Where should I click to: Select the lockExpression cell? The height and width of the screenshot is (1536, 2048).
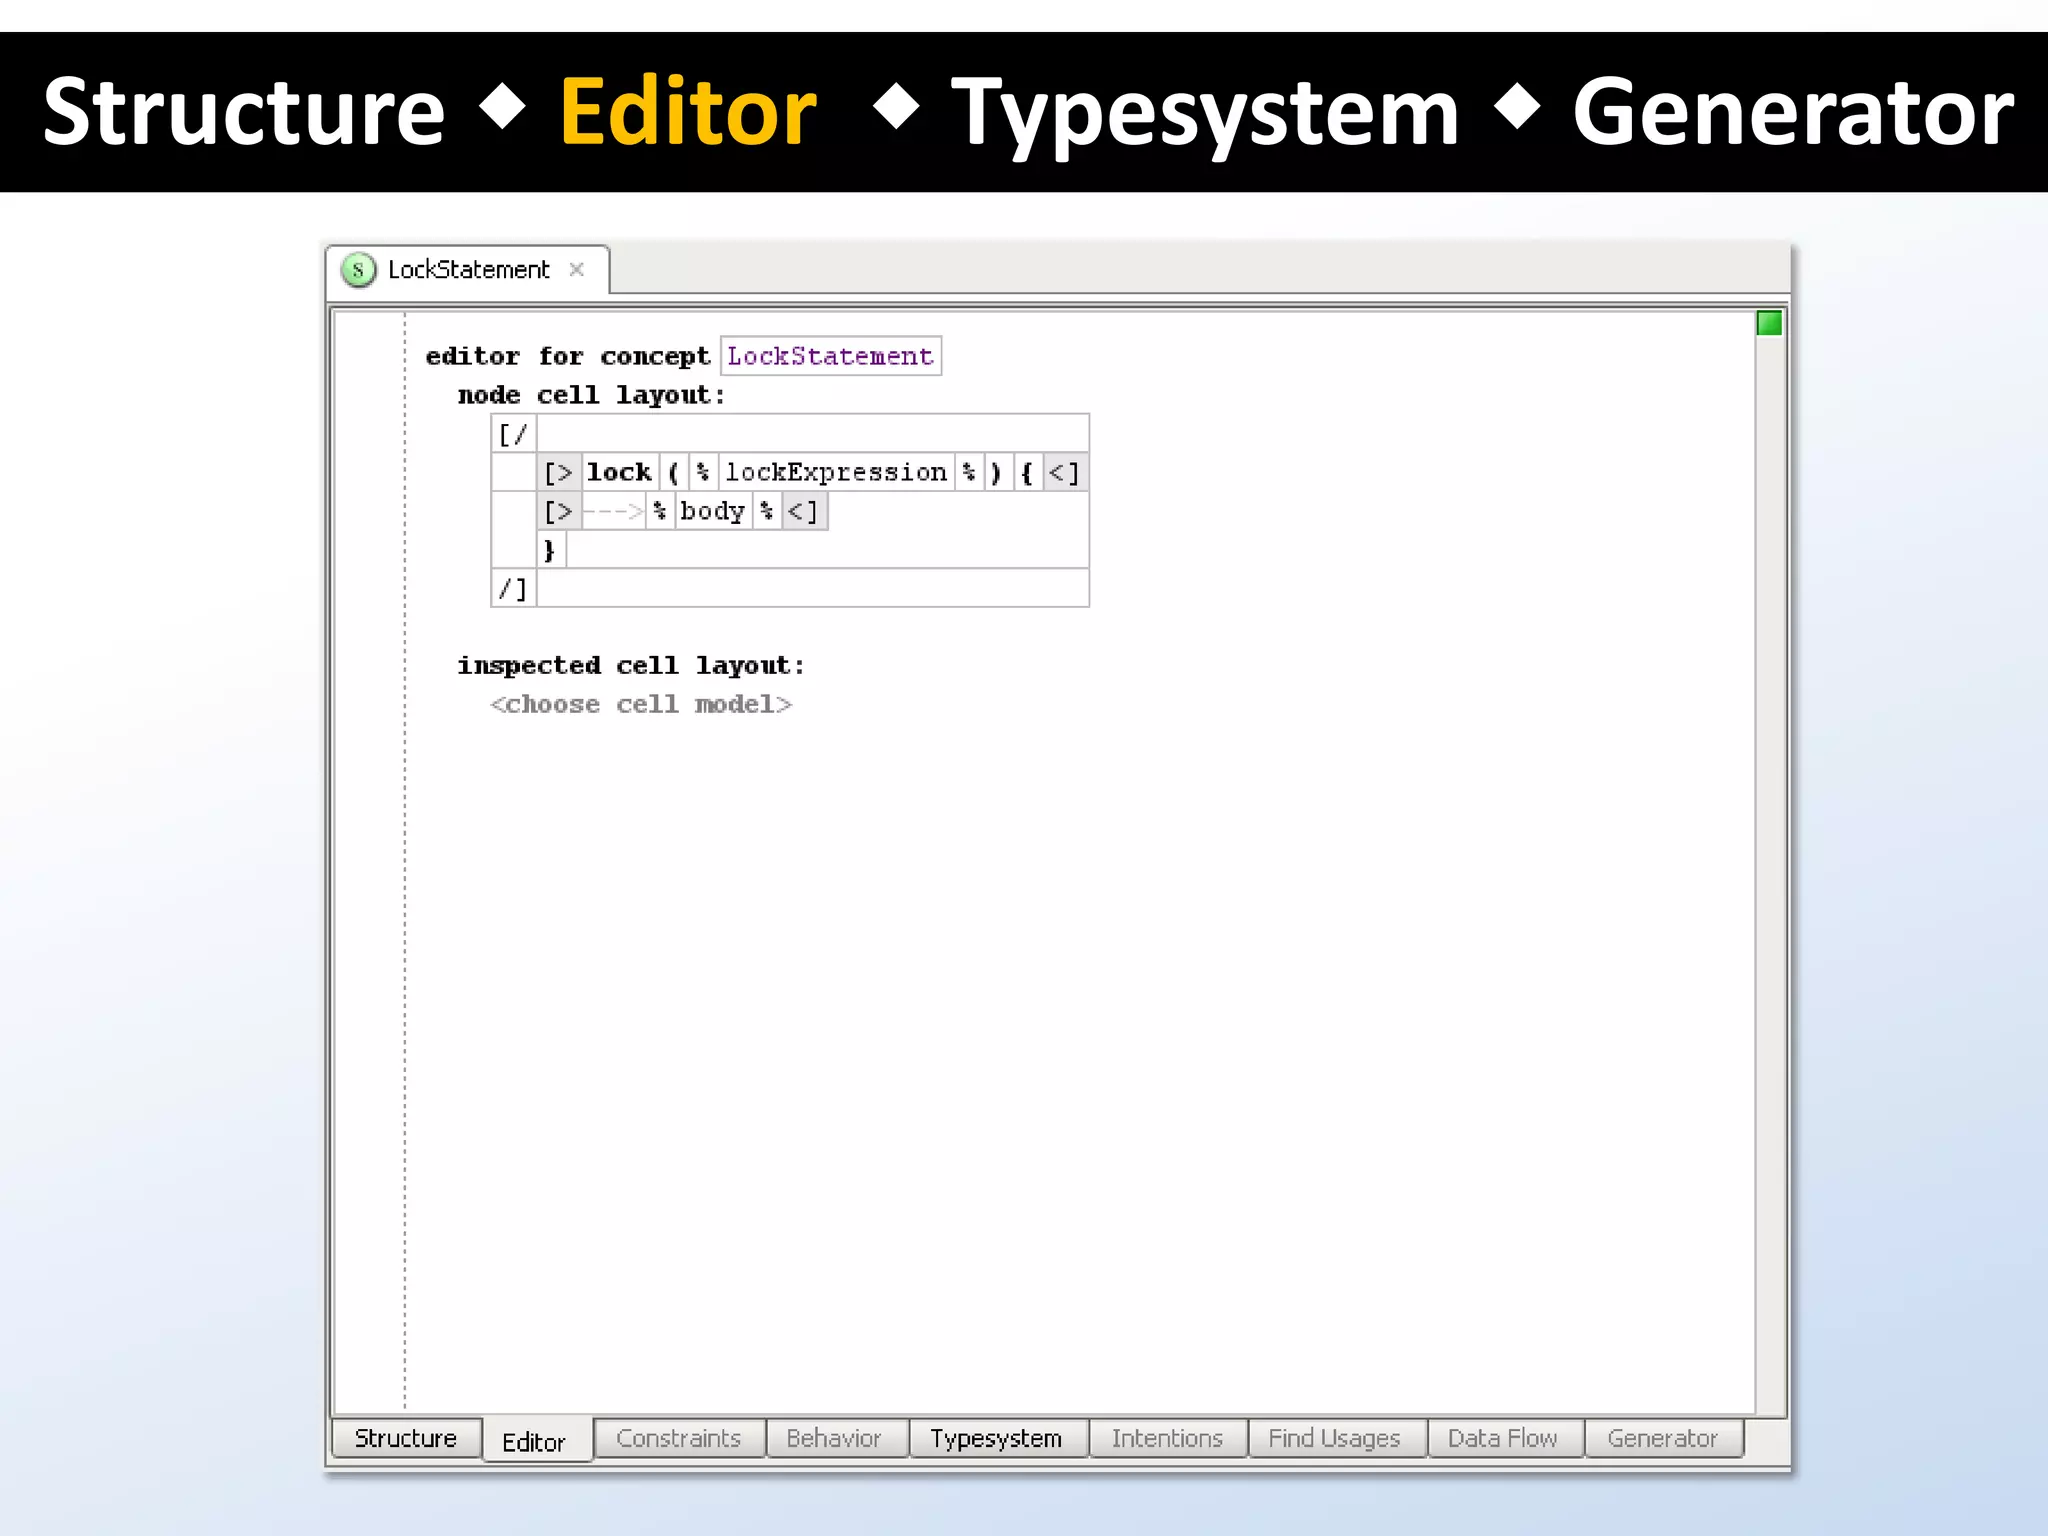[836, 472]
